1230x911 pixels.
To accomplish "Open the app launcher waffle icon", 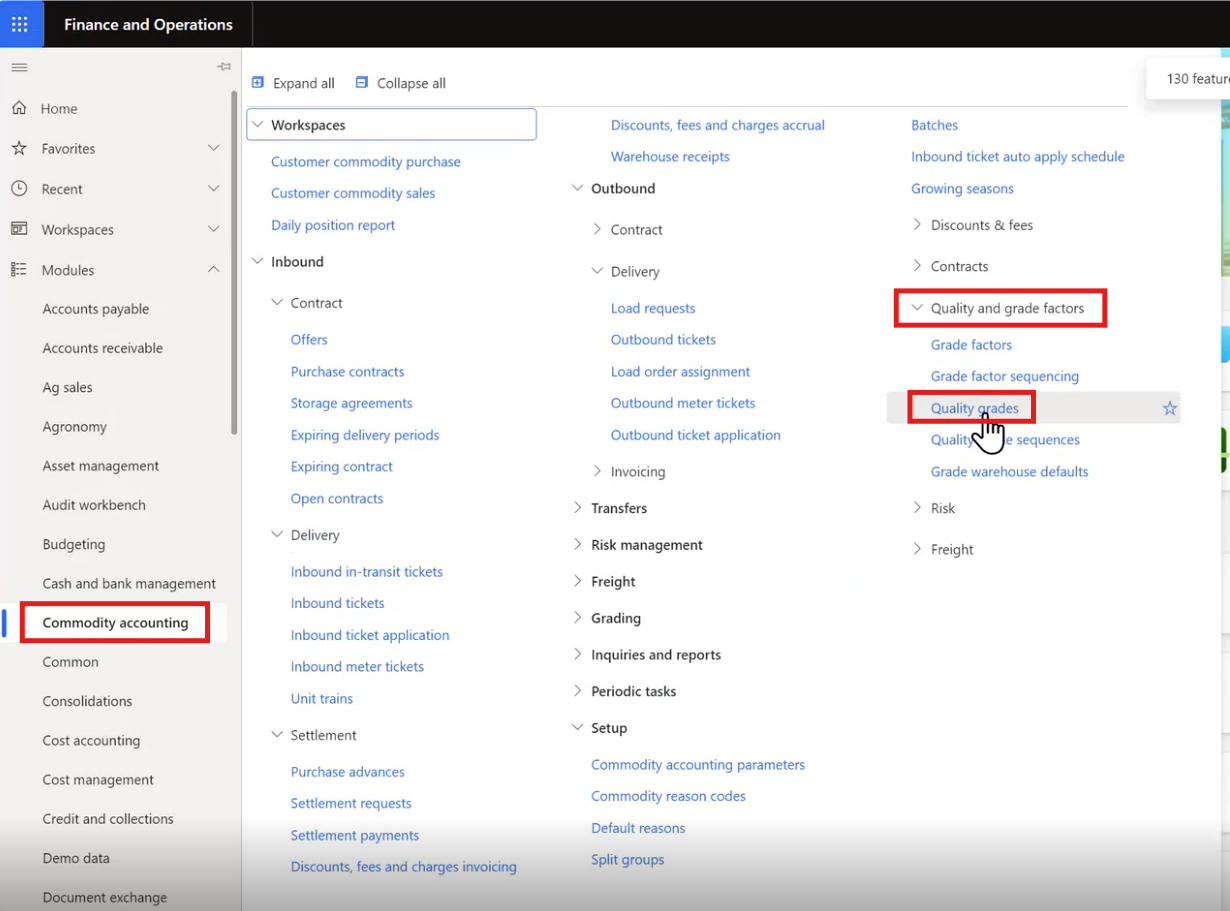I will [x=20, y=24].
